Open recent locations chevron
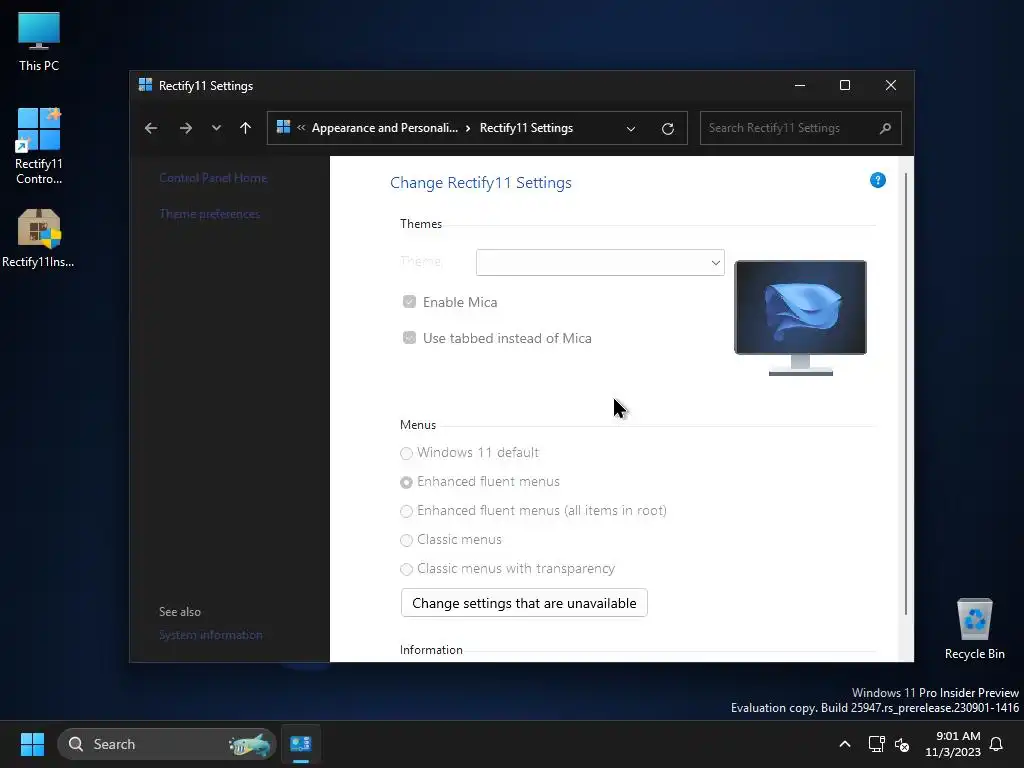 (x=216, y=128)
